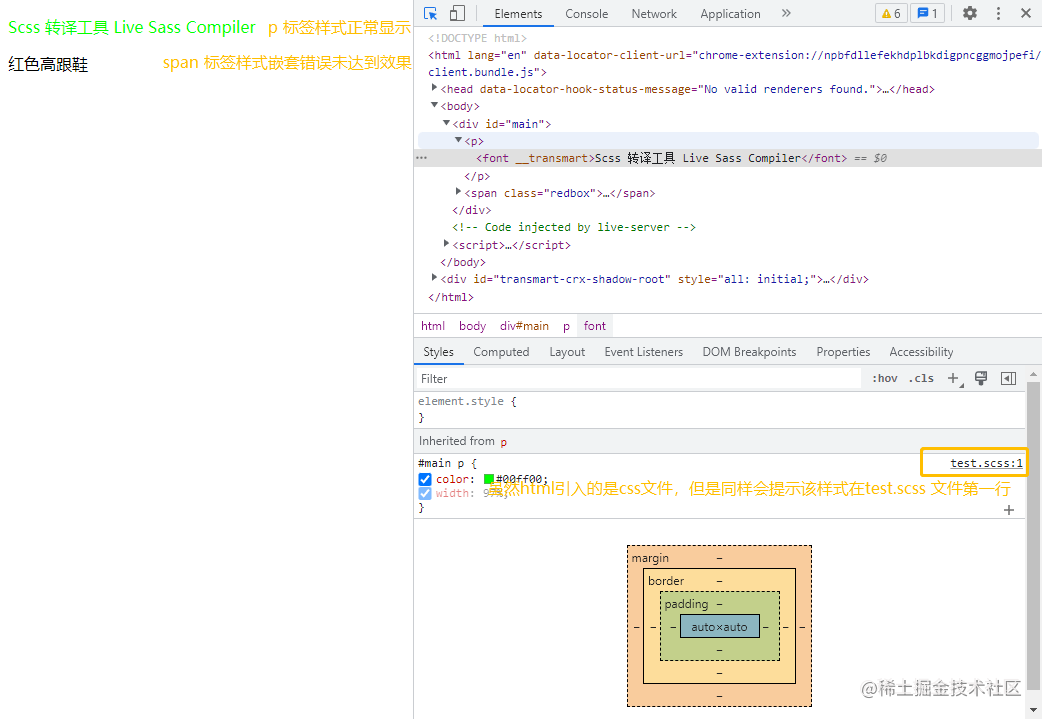Image resolution: width=1042 pixels, height=719 pixels.
Task: Click the test.scss:1 source link
Action: click(986, 463)
